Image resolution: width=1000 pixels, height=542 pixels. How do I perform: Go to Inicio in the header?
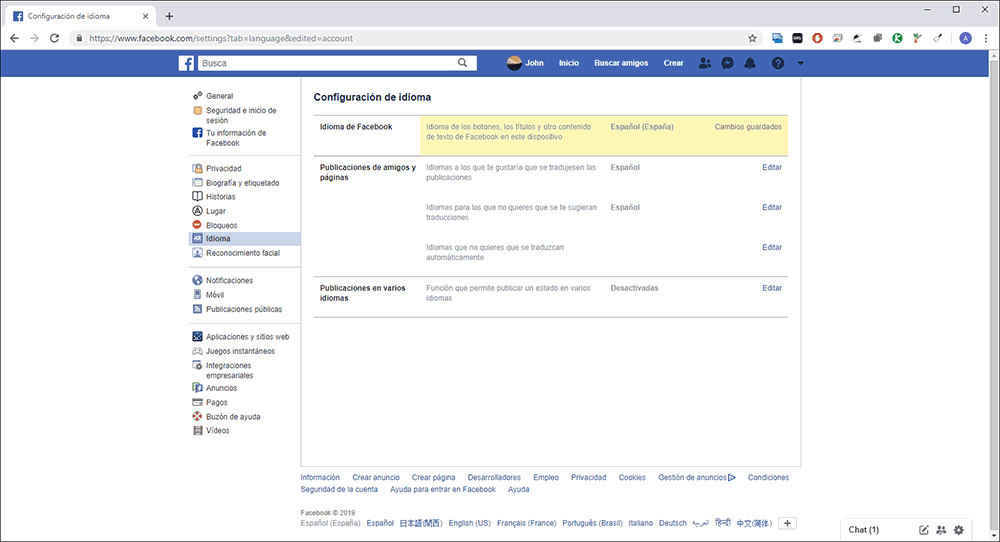[569, 63]
